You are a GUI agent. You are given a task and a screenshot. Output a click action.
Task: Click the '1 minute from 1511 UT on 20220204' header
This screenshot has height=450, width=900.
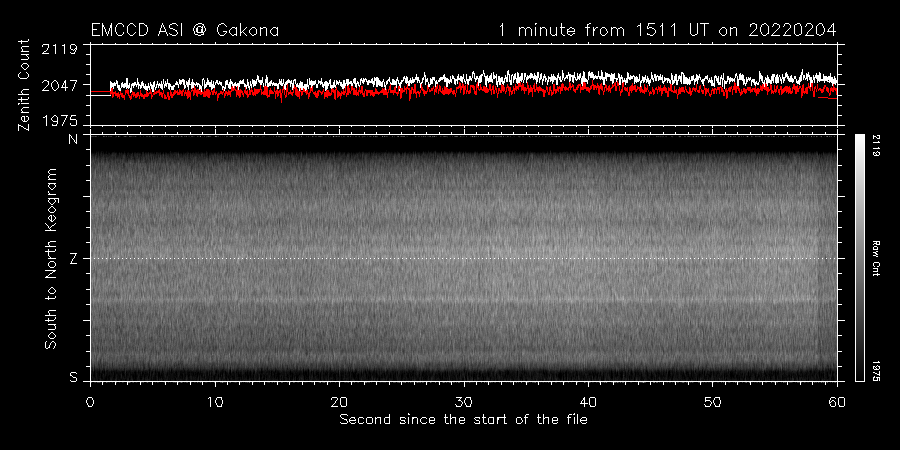click(668, 30)
